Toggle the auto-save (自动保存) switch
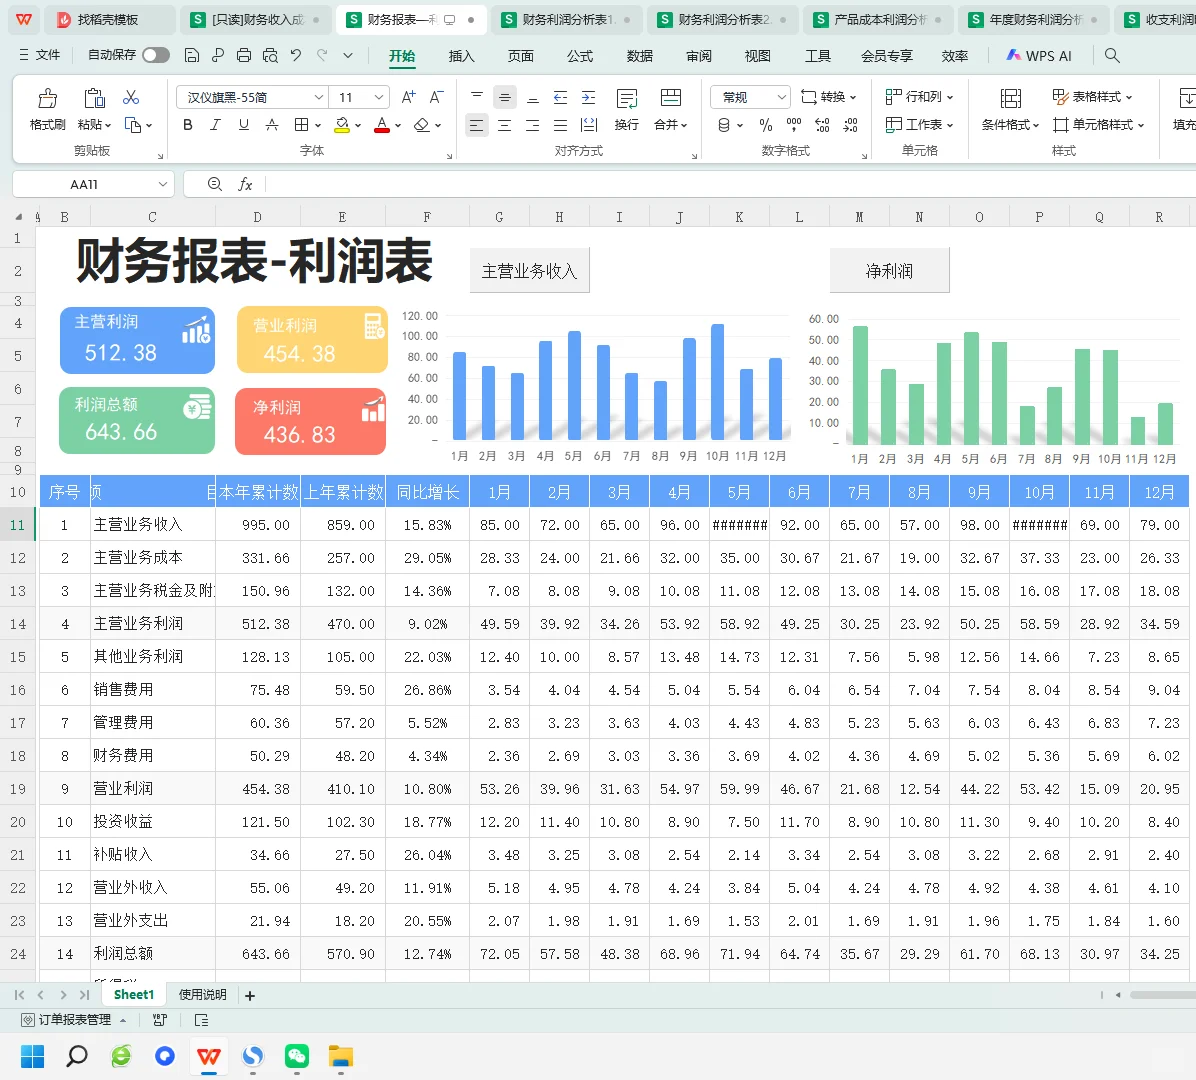The image size is (1196, 1080). click(156, 55)
